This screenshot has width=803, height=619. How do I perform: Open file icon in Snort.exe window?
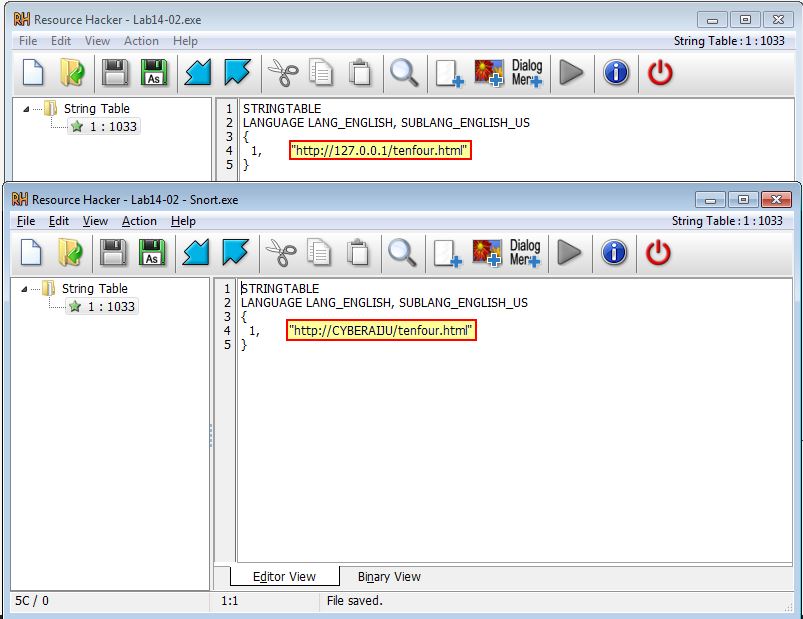(x=70, y=253)
